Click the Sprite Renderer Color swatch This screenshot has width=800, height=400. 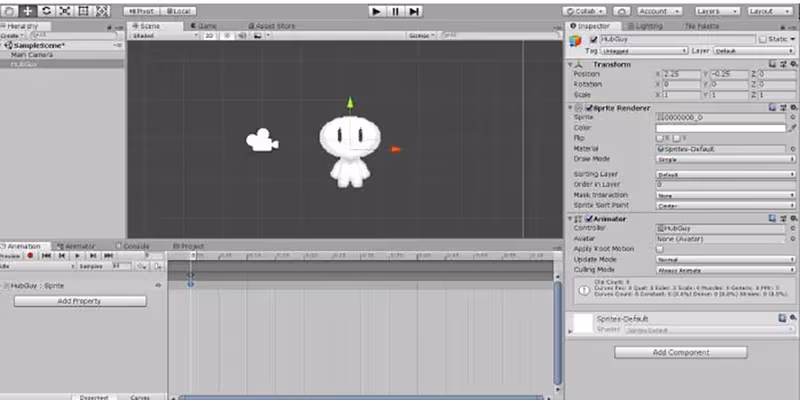click(x=721, y=128)
